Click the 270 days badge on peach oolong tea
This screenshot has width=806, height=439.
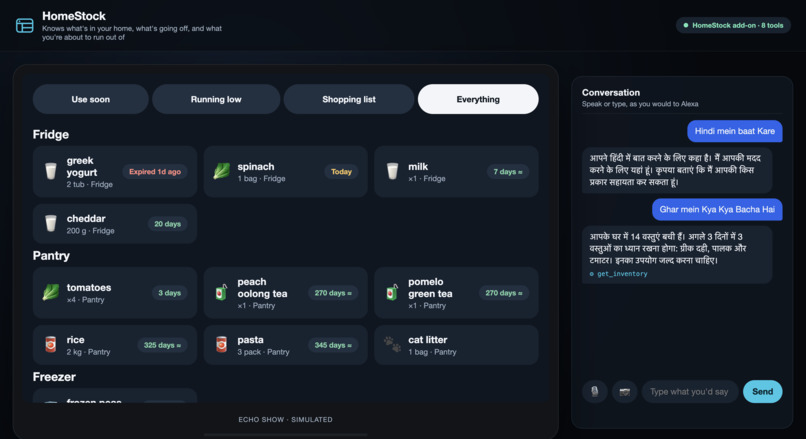[x=333, y=293]
